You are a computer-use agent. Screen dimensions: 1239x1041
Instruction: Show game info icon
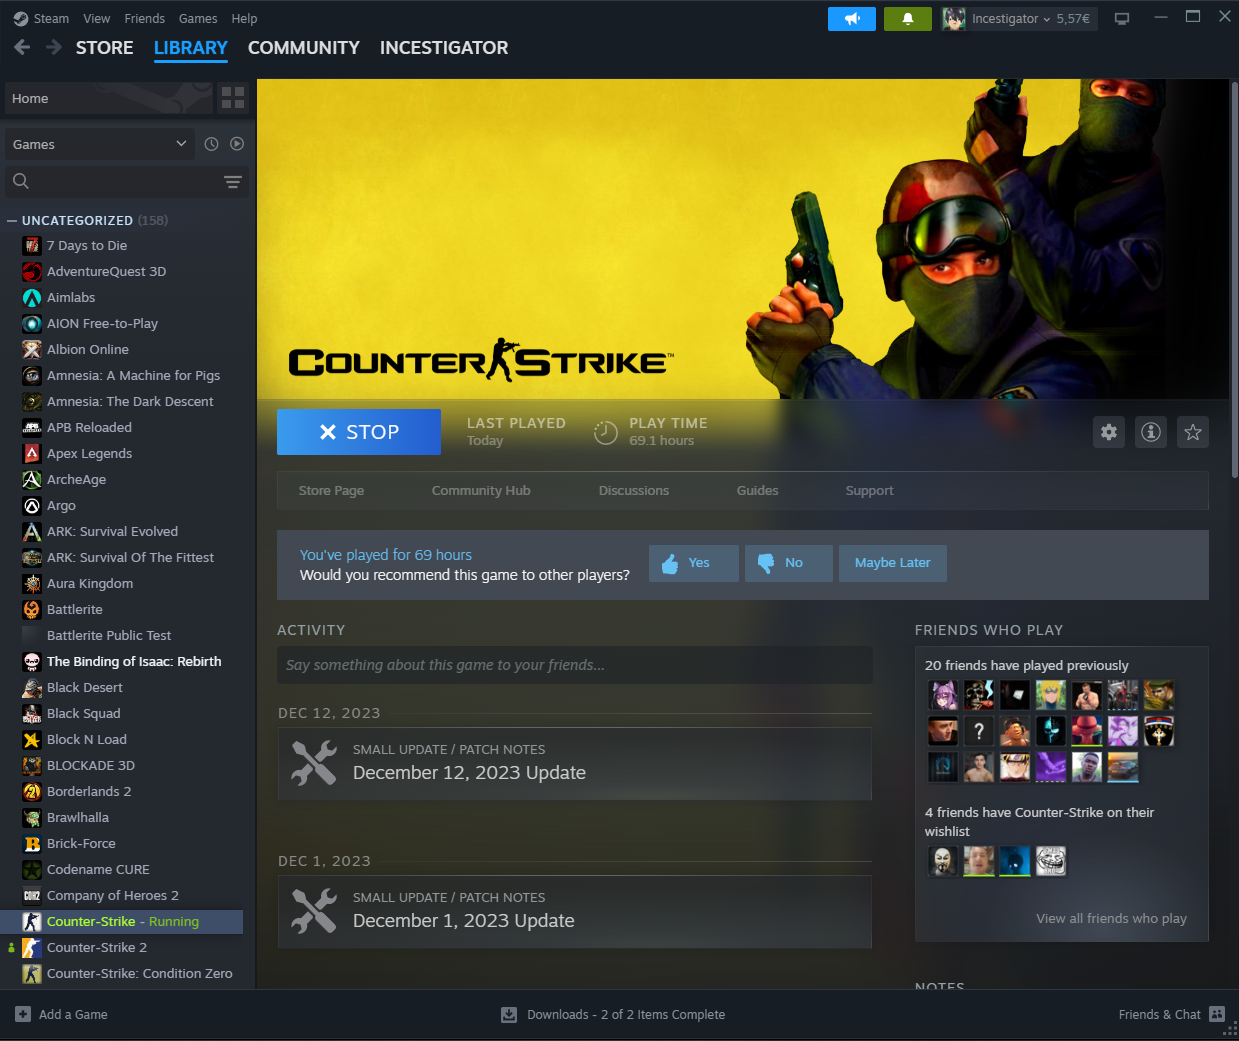[x=1151, y=432]
